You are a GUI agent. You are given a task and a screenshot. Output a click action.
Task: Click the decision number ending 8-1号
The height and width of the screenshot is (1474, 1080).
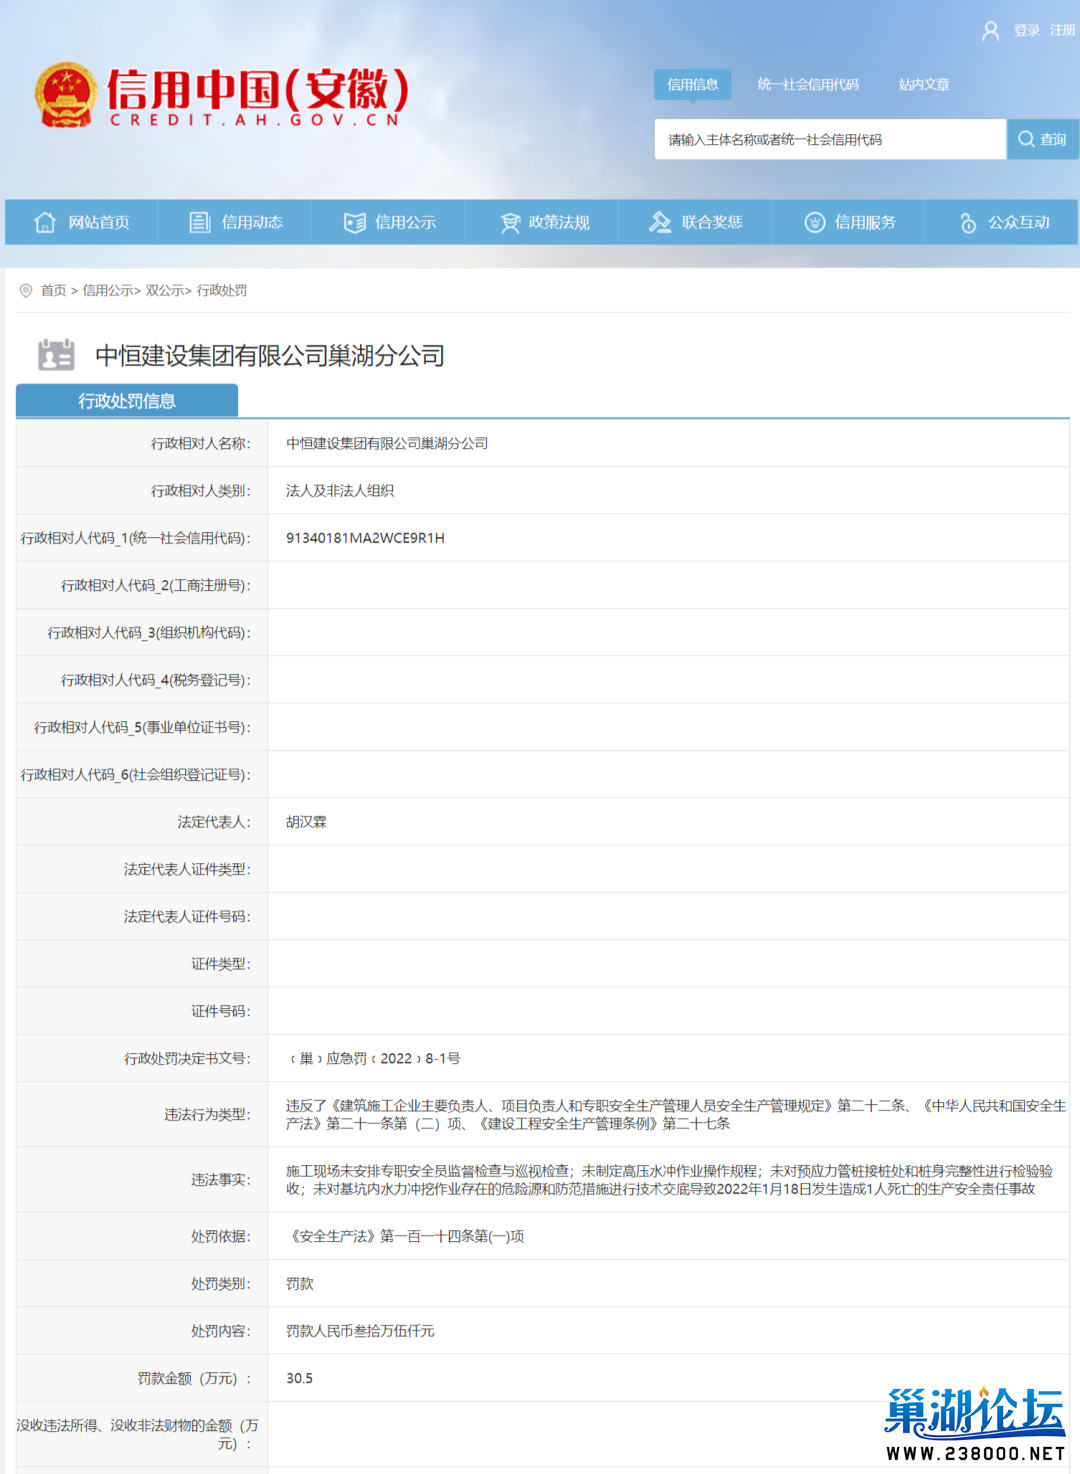tap(374, 1058)
